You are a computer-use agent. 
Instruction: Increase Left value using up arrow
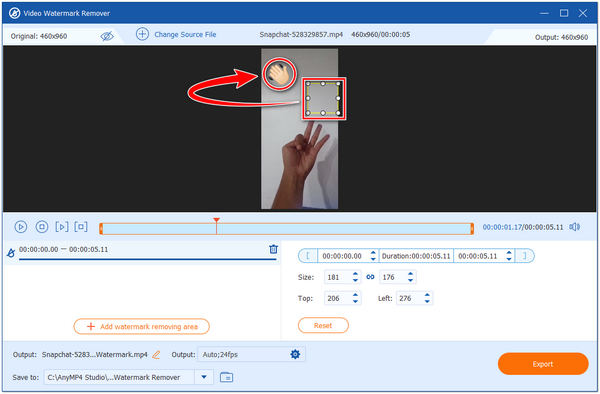(x=427, y=295)
